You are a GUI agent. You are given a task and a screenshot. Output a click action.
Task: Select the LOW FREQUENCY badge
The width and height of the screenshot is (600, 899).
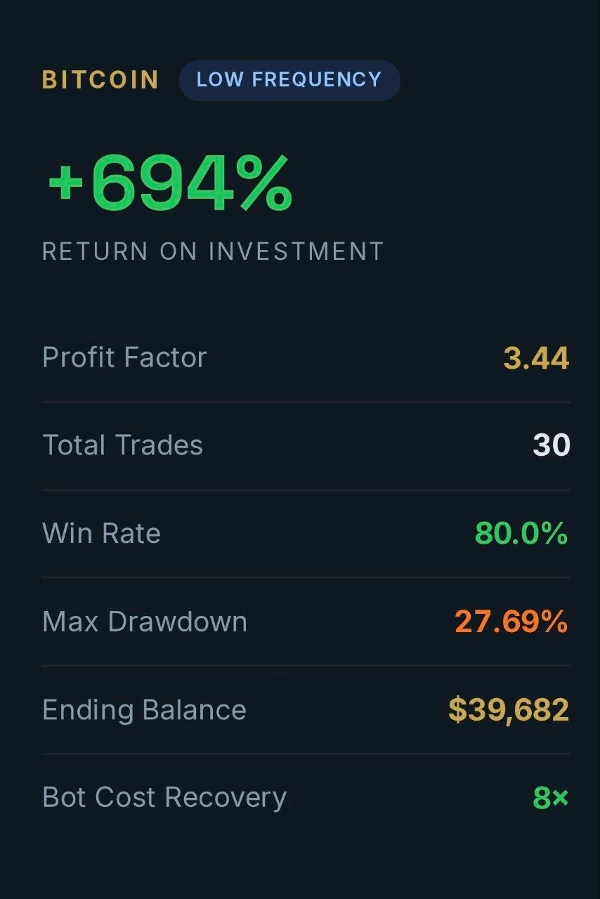point(289,80)
